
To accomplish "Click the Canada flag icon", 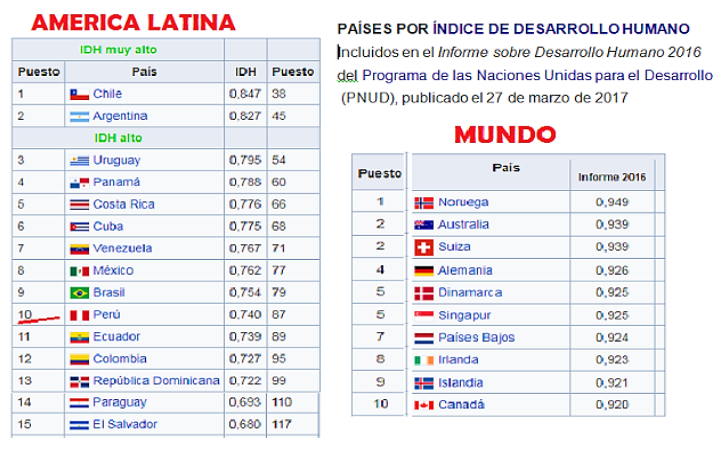I will [423, 405].
